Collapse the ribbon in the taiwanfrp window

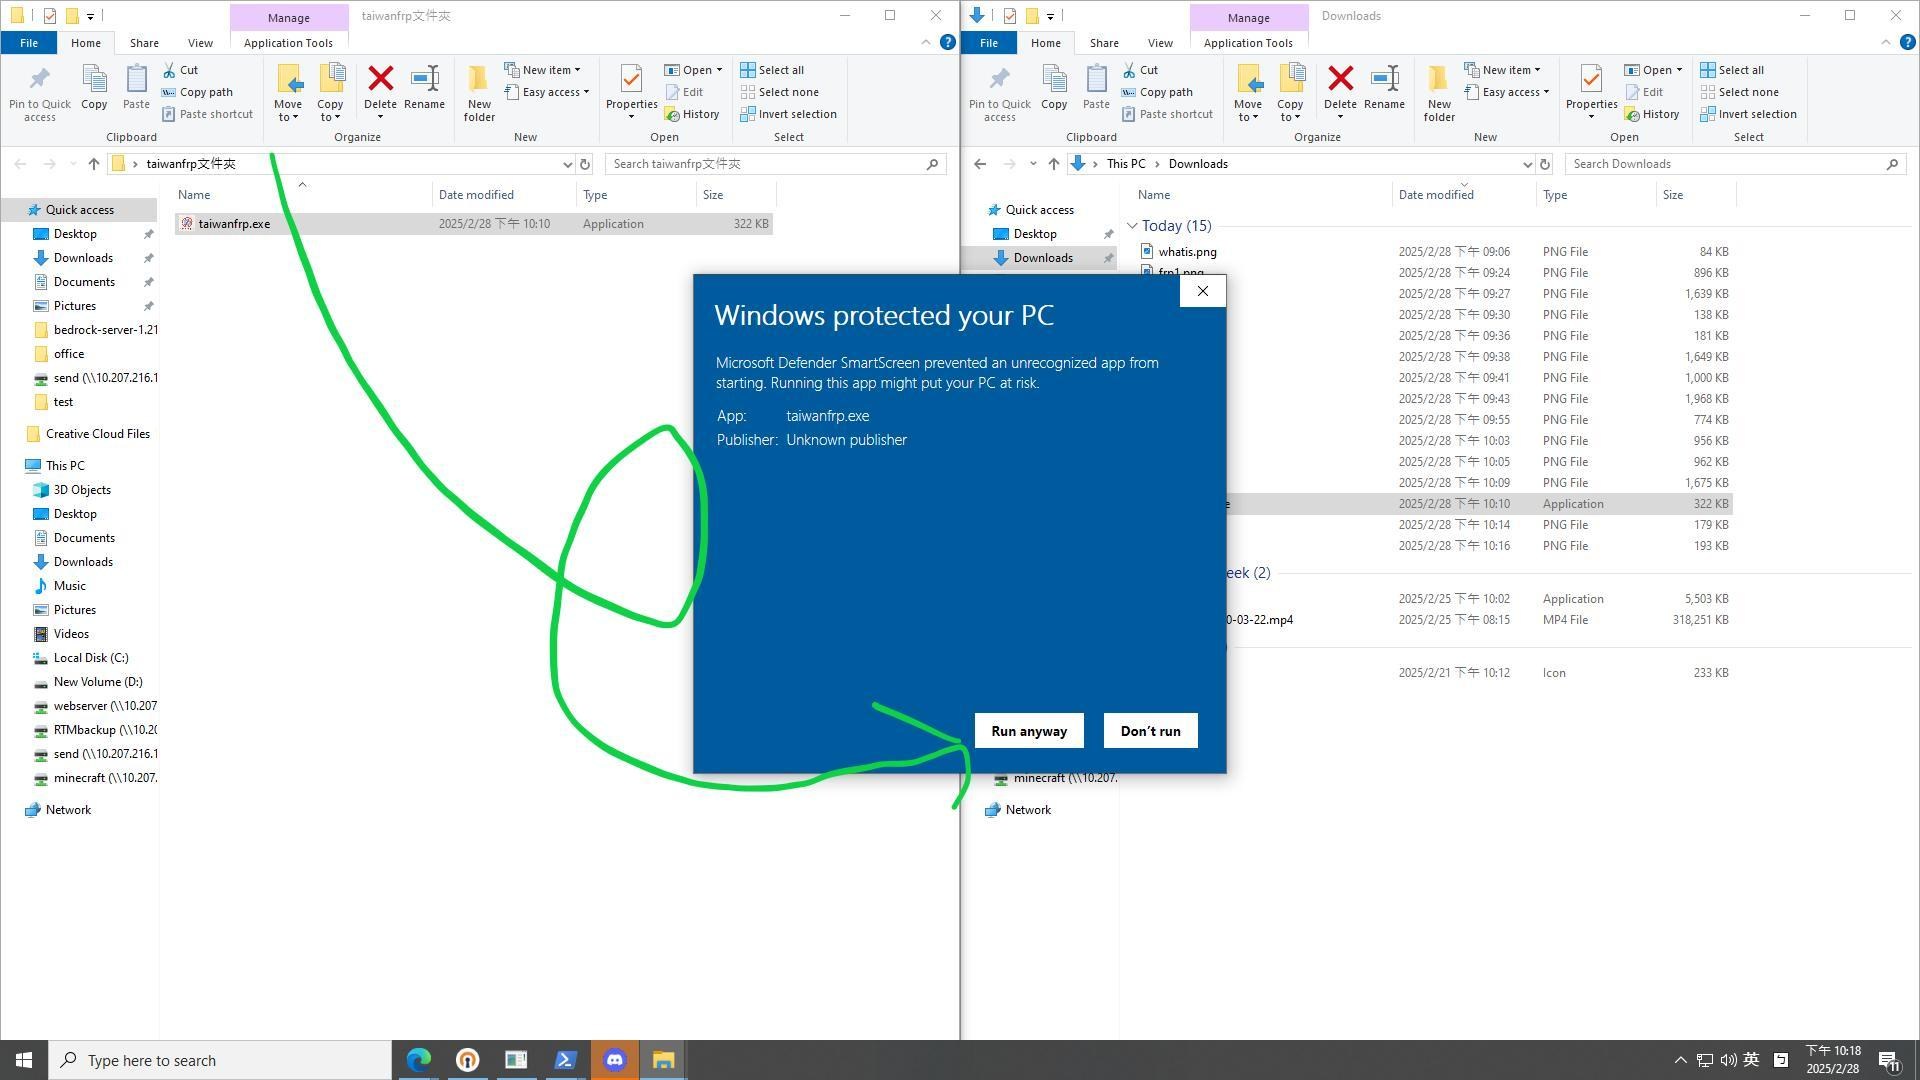click(x=925, y=42)
